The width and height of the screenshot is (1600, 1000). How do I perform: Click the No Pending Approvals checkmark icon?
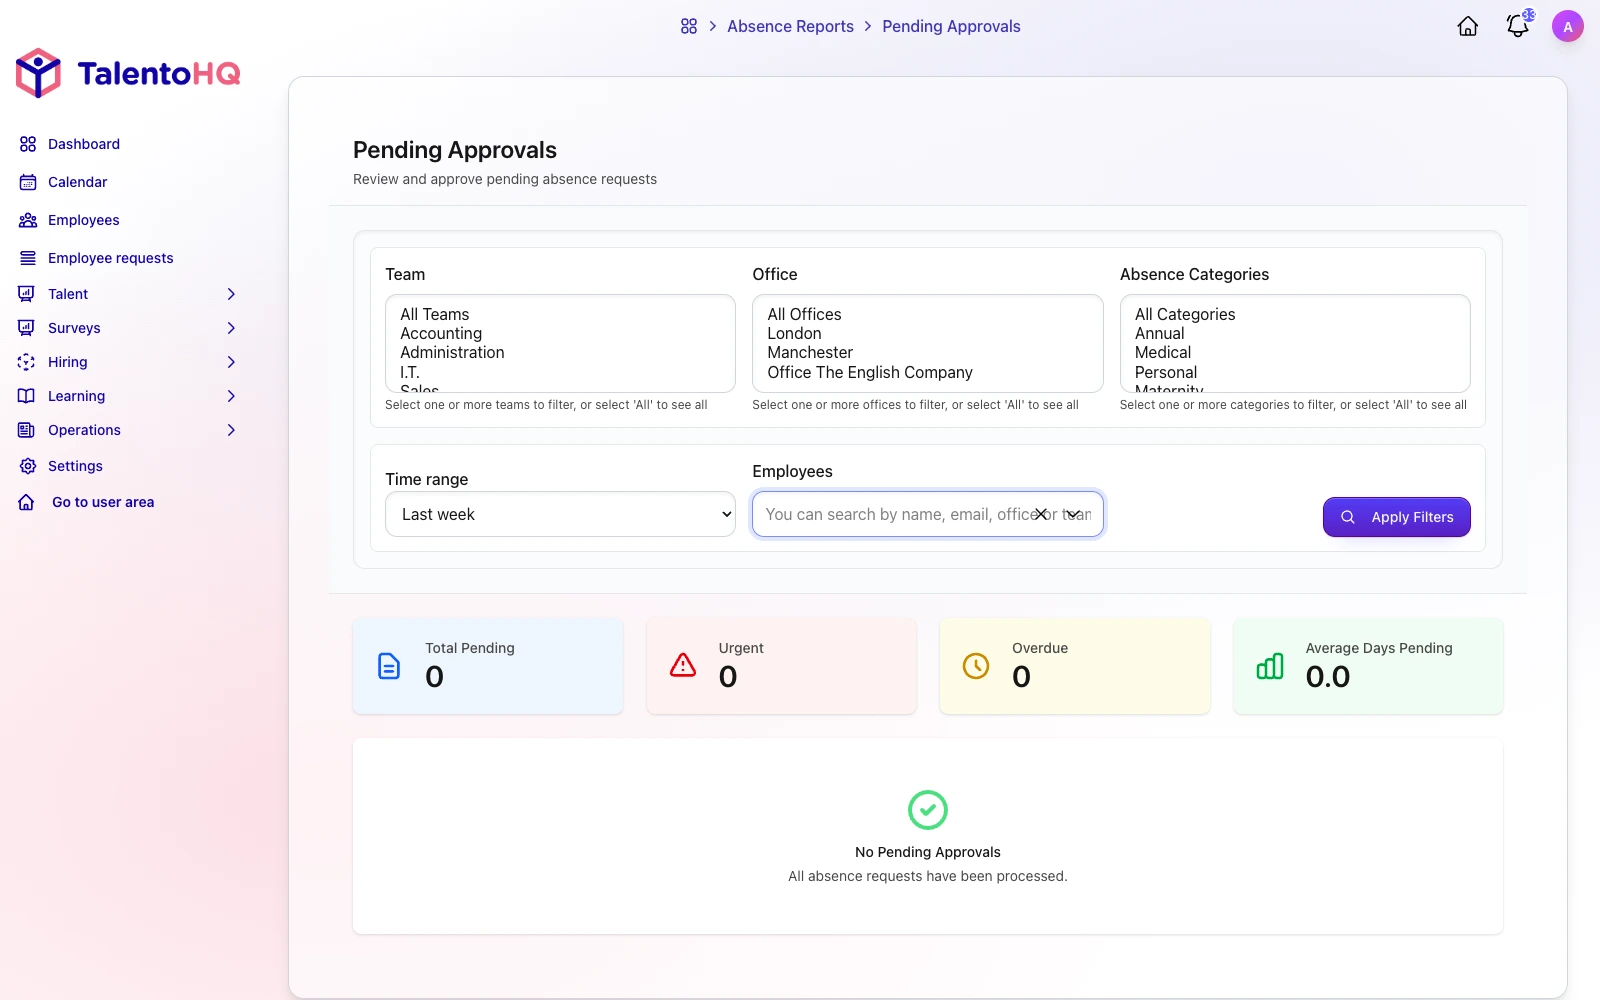pyautogui.click(x=928, y=810)
